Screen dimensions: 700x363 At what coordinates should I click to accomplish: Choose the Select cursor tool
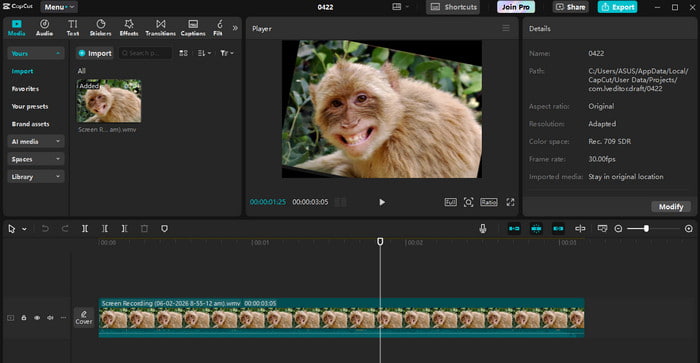pos(12,229)
